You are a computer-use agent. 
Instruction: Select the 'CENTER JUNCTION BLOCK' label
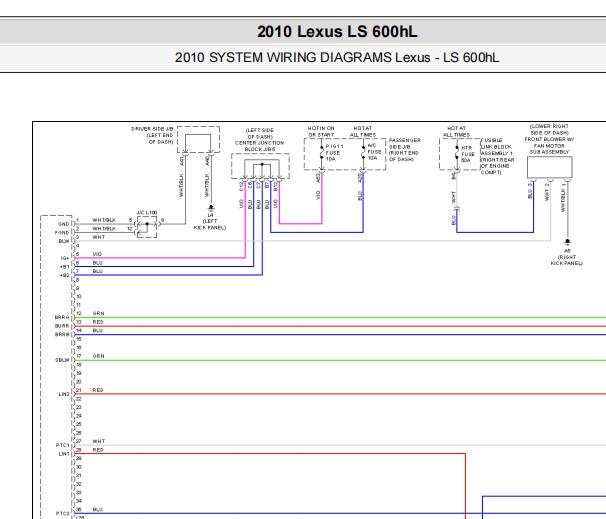coord(259,146)
